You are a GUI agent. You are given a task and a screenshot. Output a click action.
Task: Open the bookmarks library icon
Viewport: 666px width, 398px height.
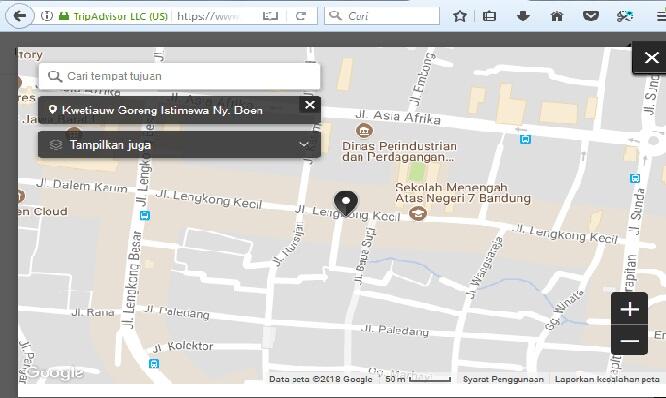[489, 16]
